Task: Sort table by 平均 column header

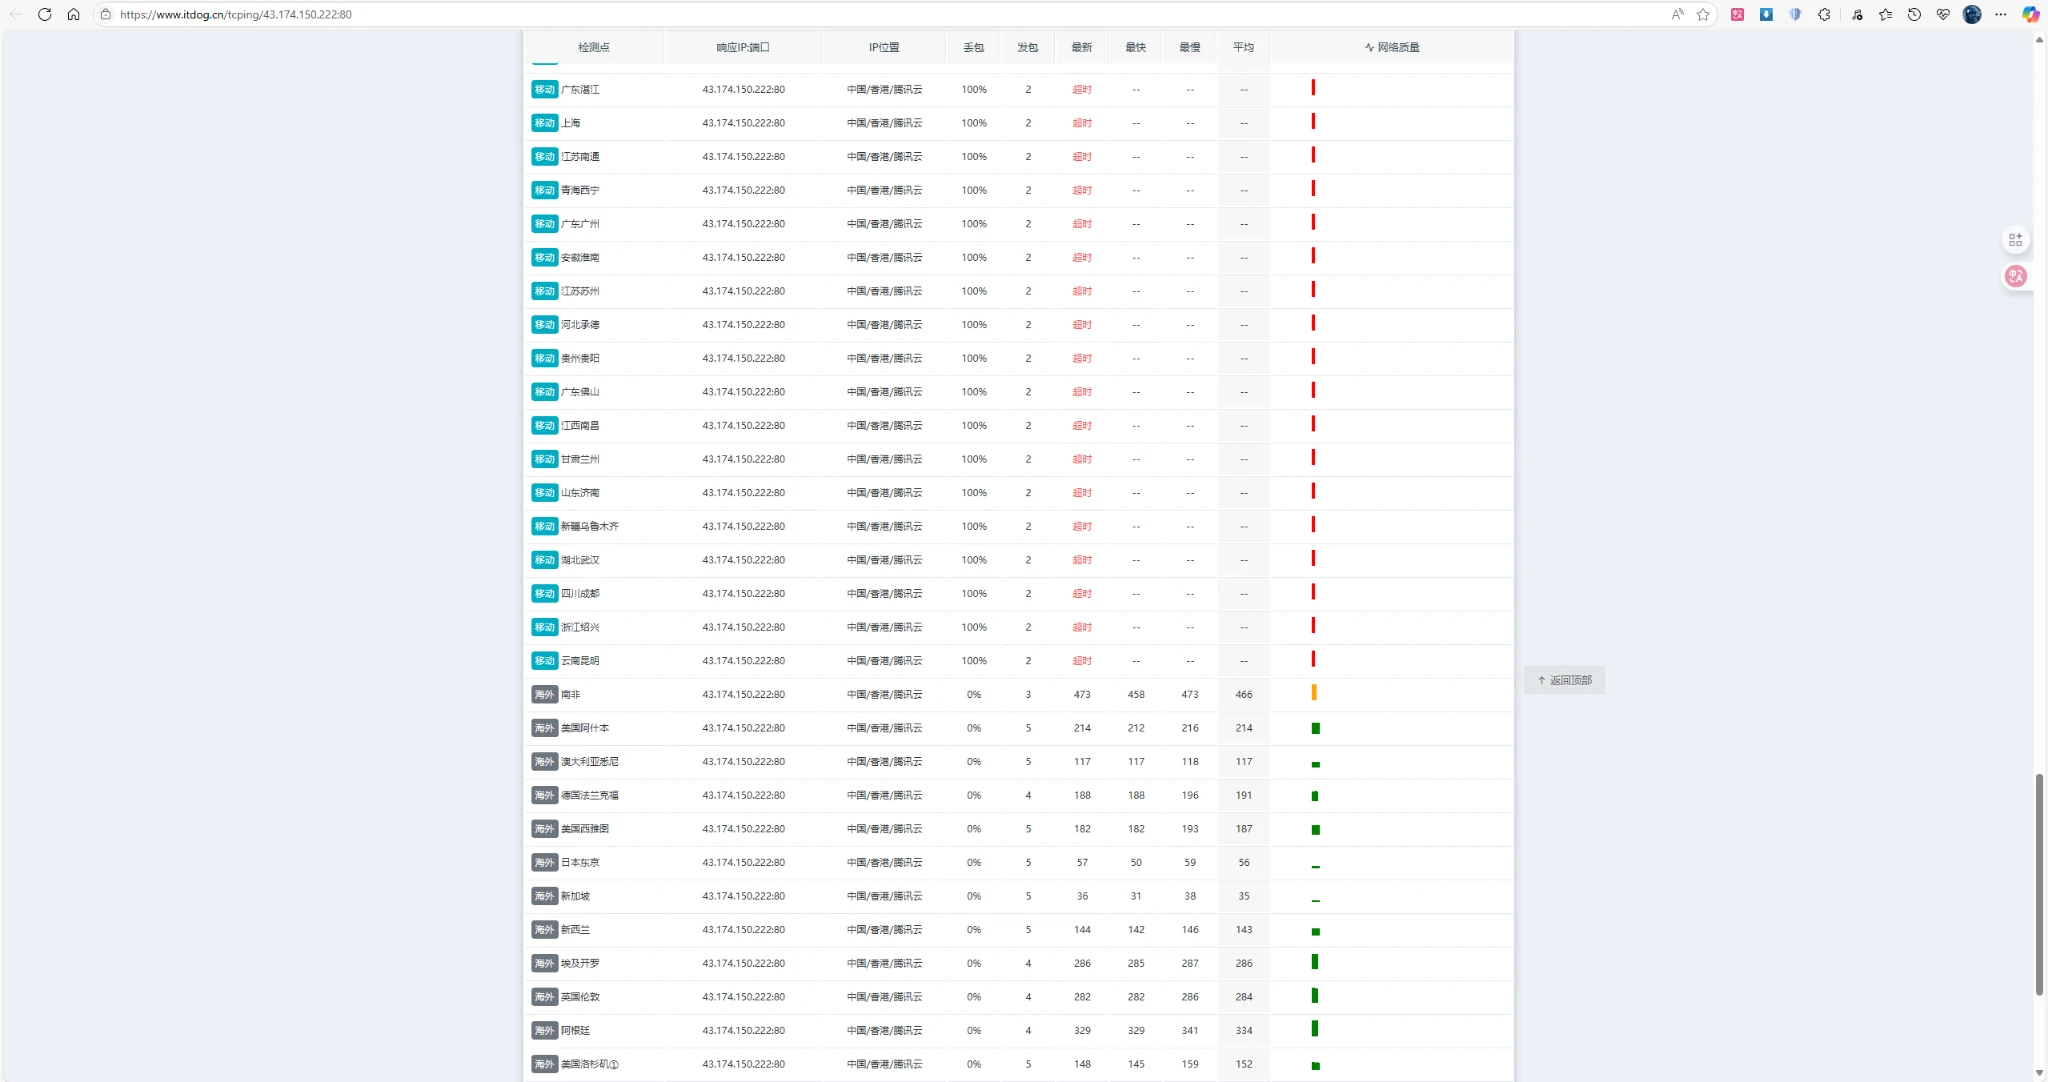Action: pyautogui.click(x=1243, y=47)
